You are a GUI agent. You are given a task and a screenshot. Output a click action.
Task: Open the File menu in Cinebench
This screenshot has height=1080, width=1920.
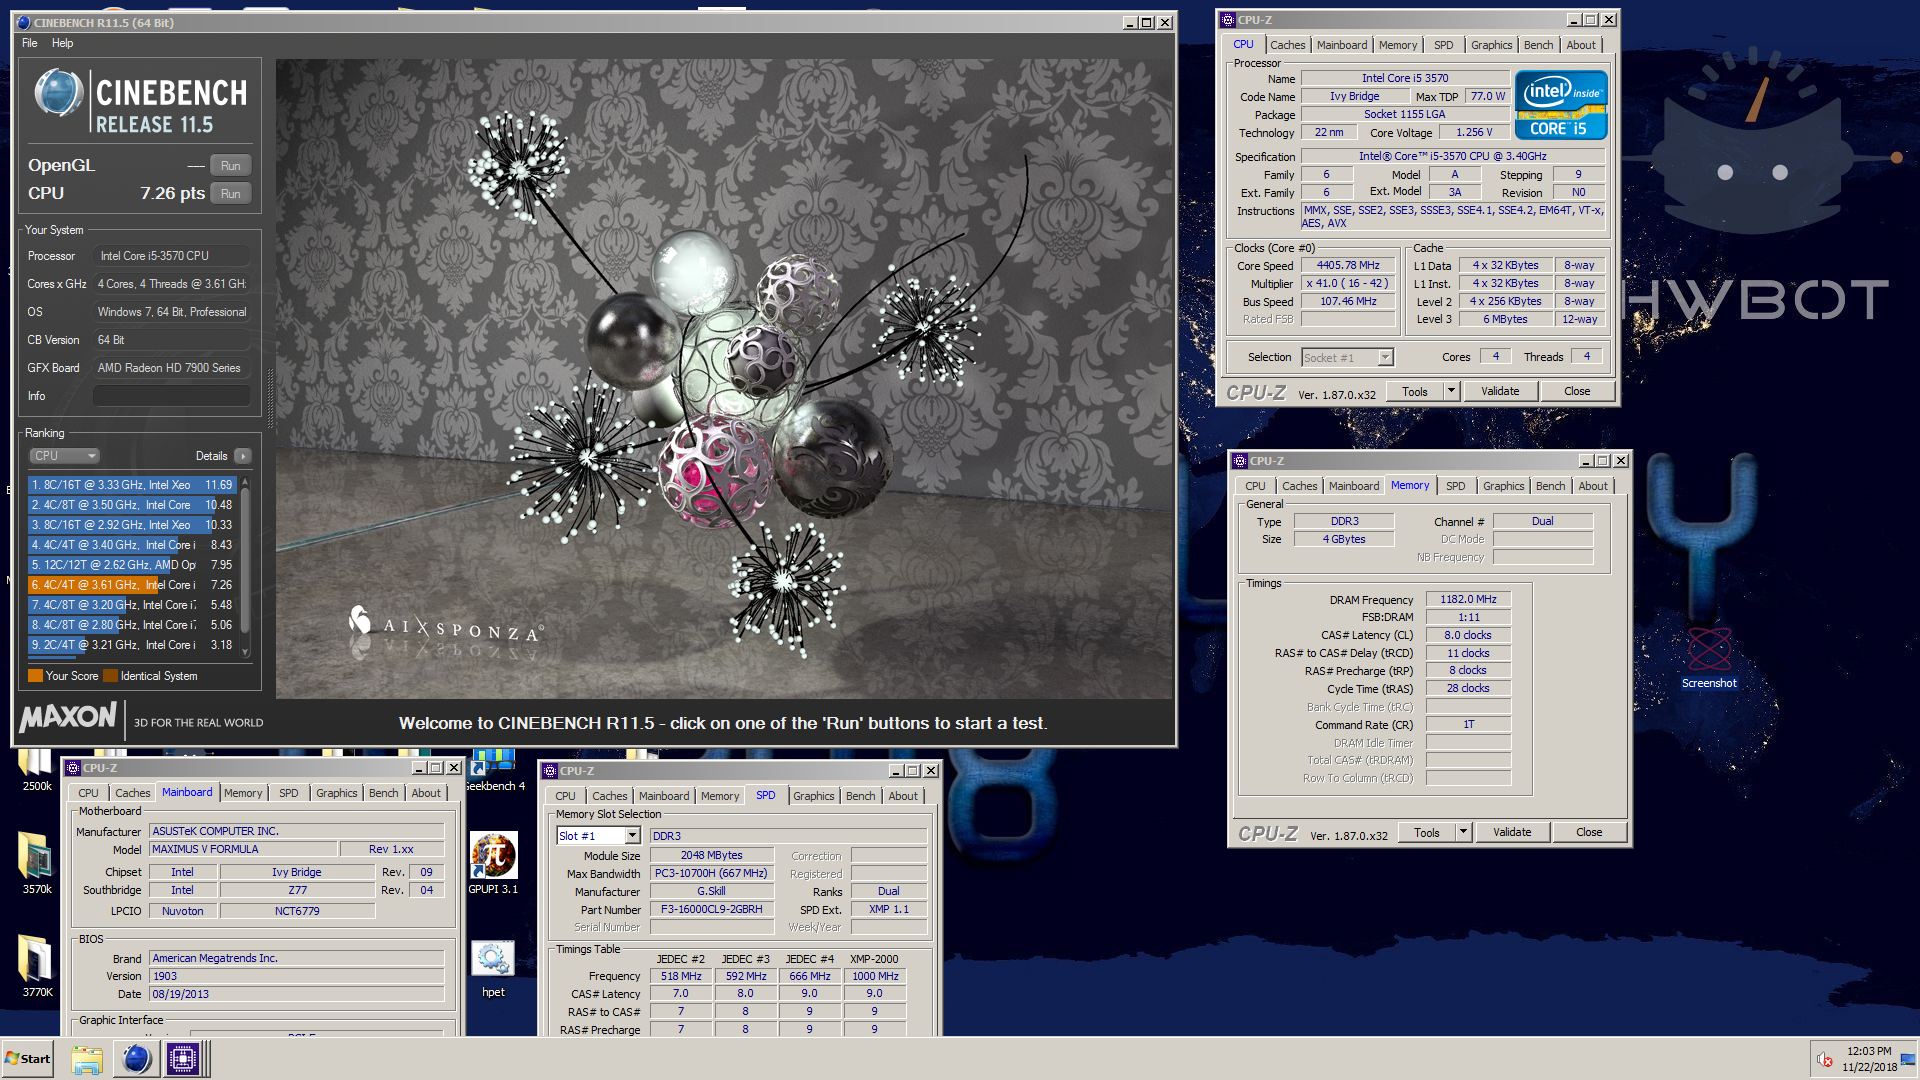click(30, 43)
